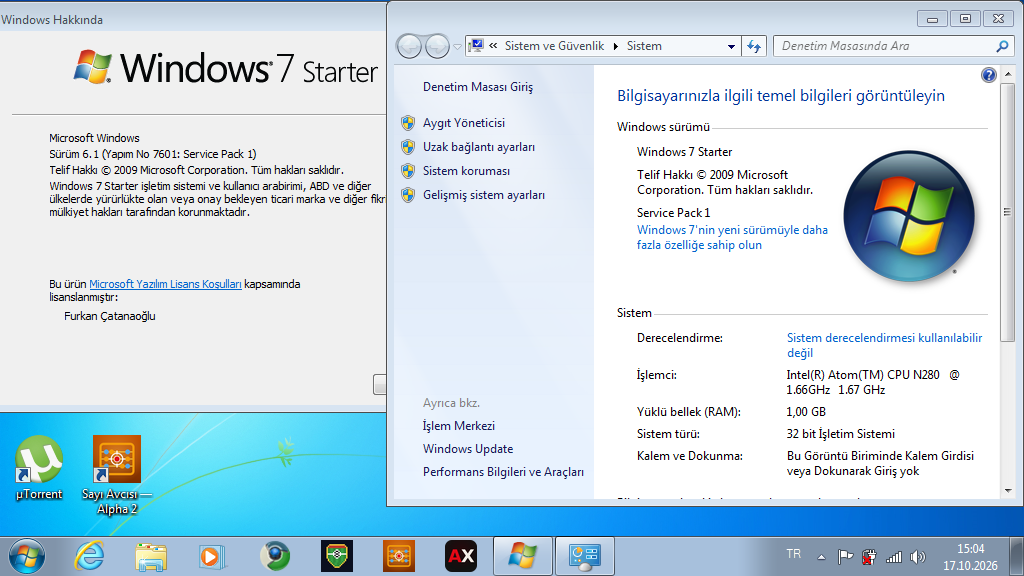Open the Microsoft Yazılım Lisans Koşulları link
This screenshot has height=576, width=1024.
165,284
